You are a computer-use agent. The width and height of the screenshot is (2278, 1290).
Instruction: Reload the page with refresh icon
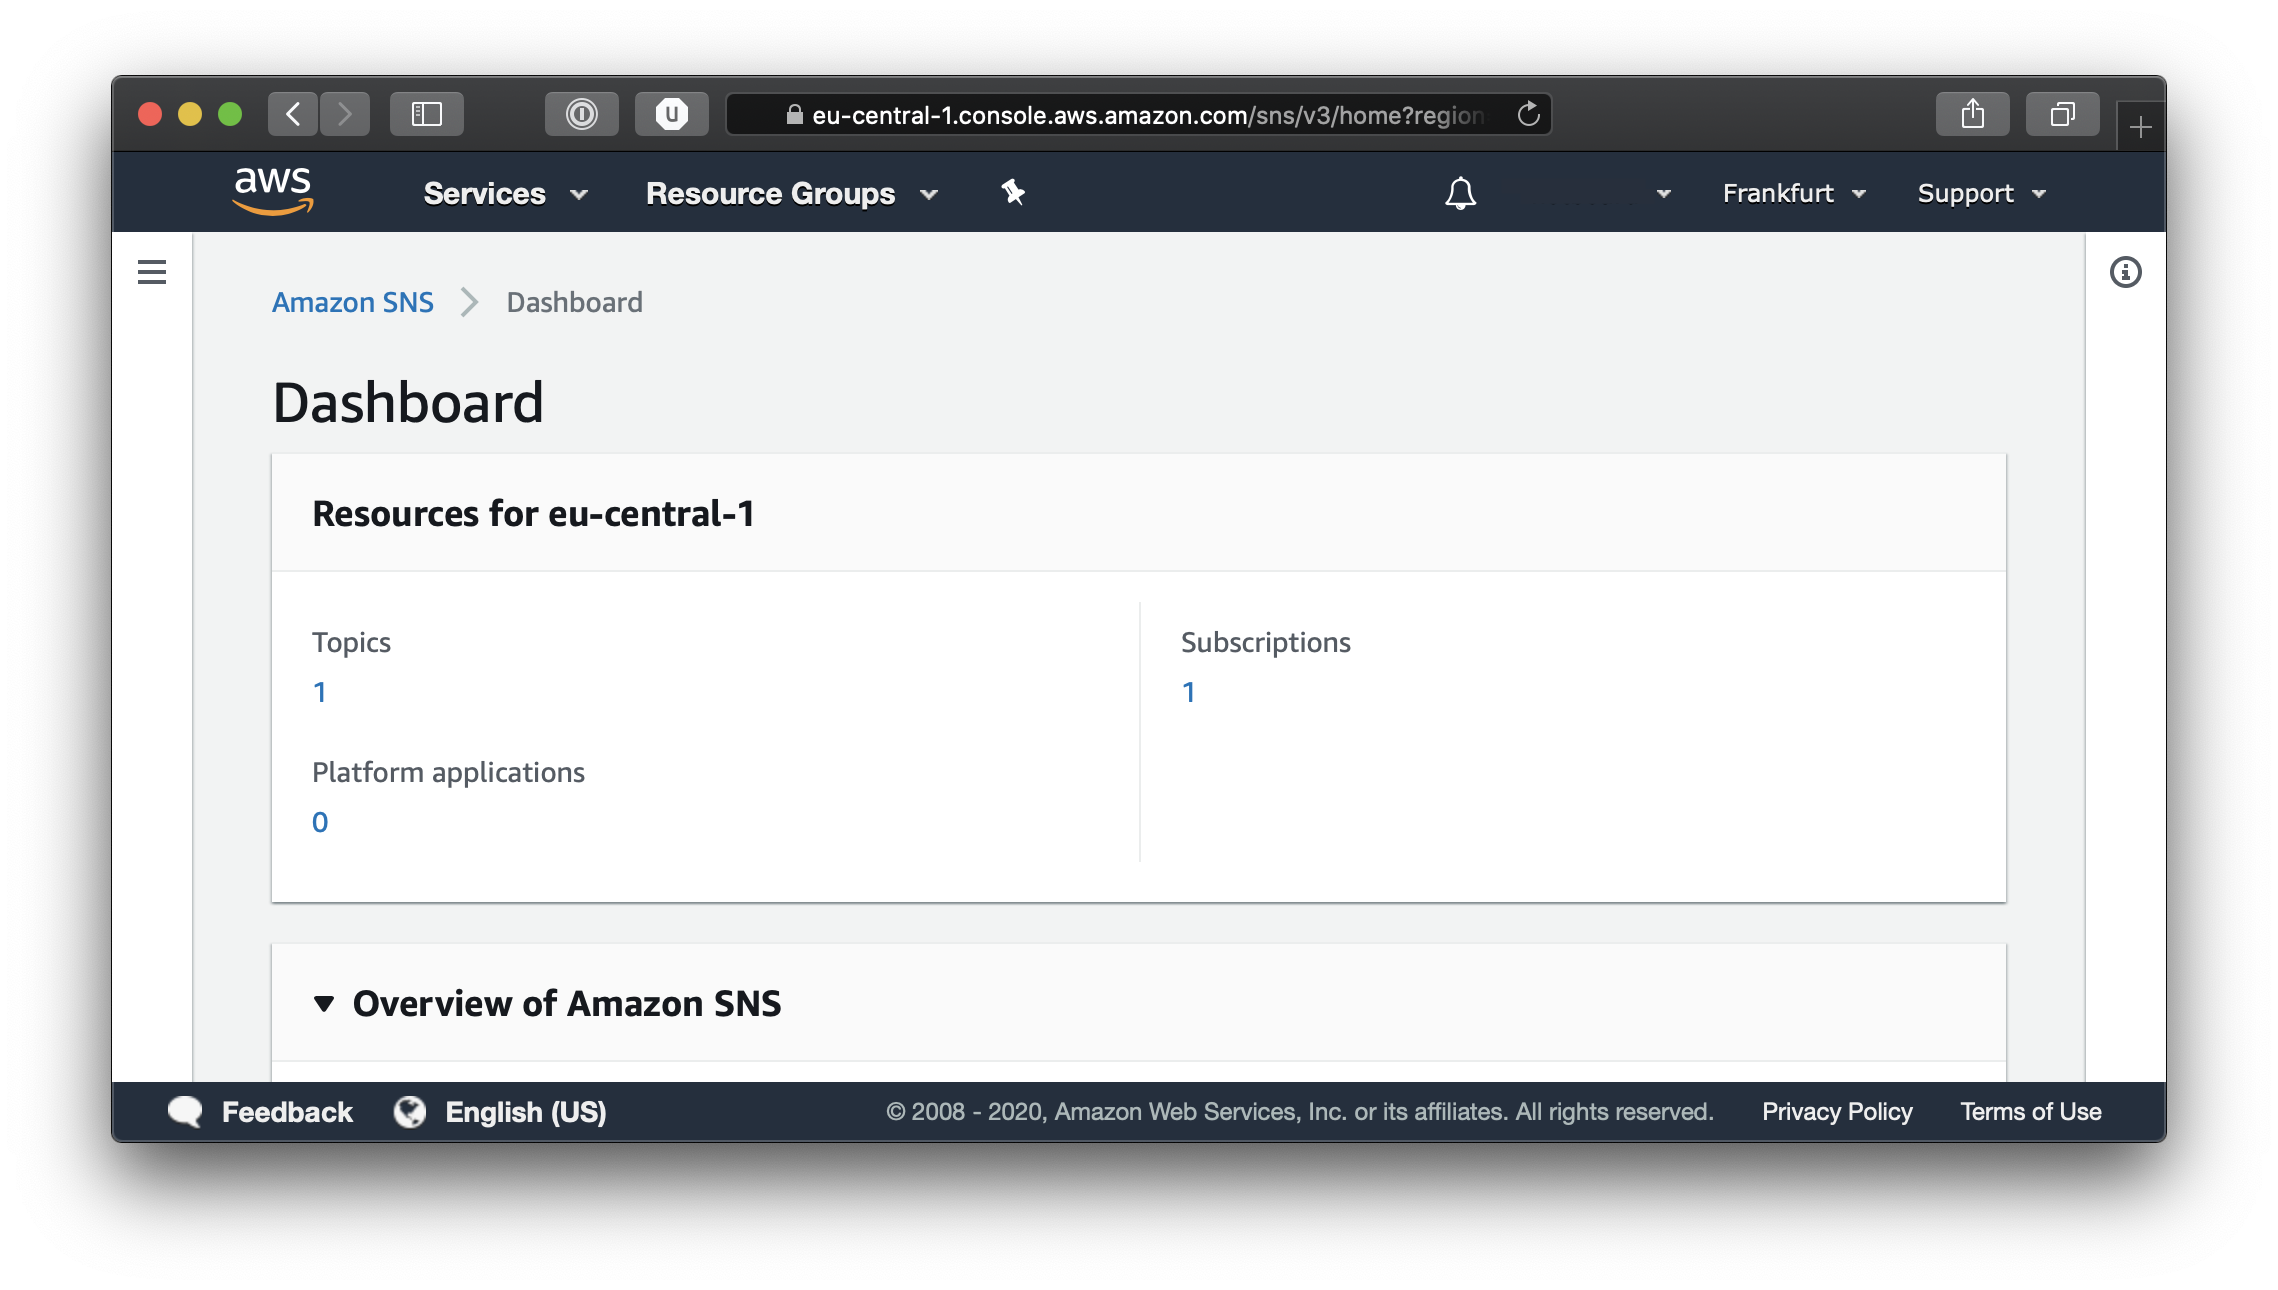1528,114
